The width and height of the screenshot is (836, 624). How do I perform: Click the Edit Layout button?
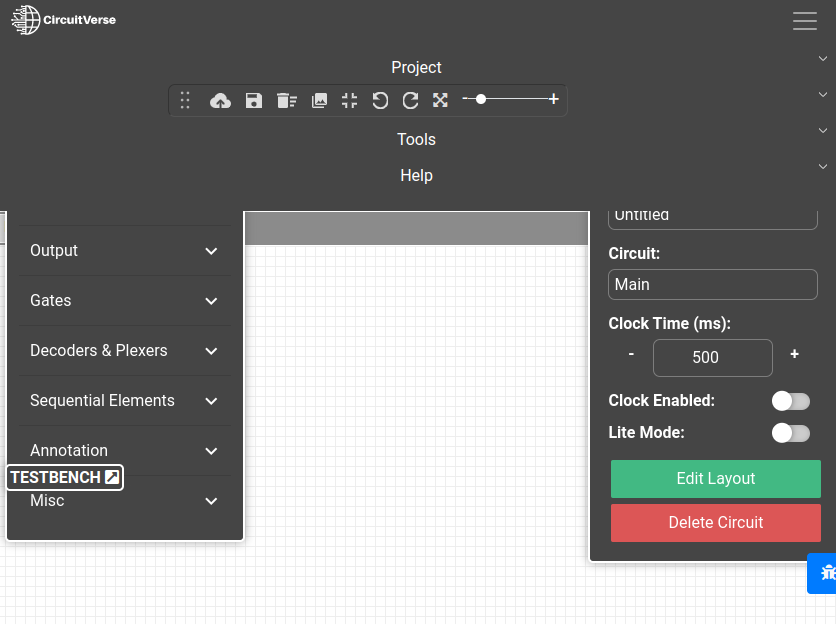(716, 479)
